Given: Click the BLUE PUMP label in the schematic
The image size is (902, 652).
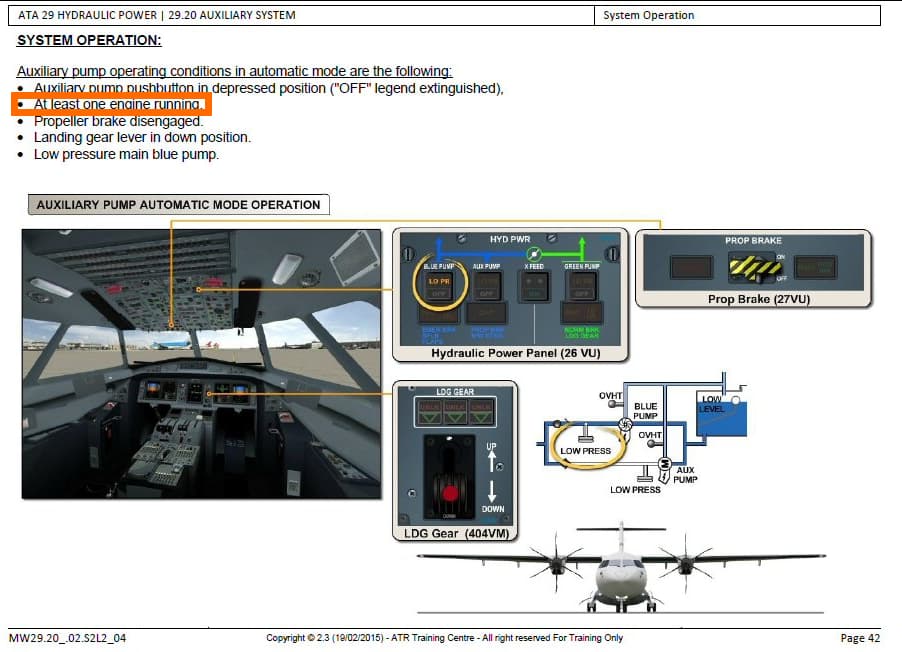Looking at the screenshot, I should click(x=645, y=411).
